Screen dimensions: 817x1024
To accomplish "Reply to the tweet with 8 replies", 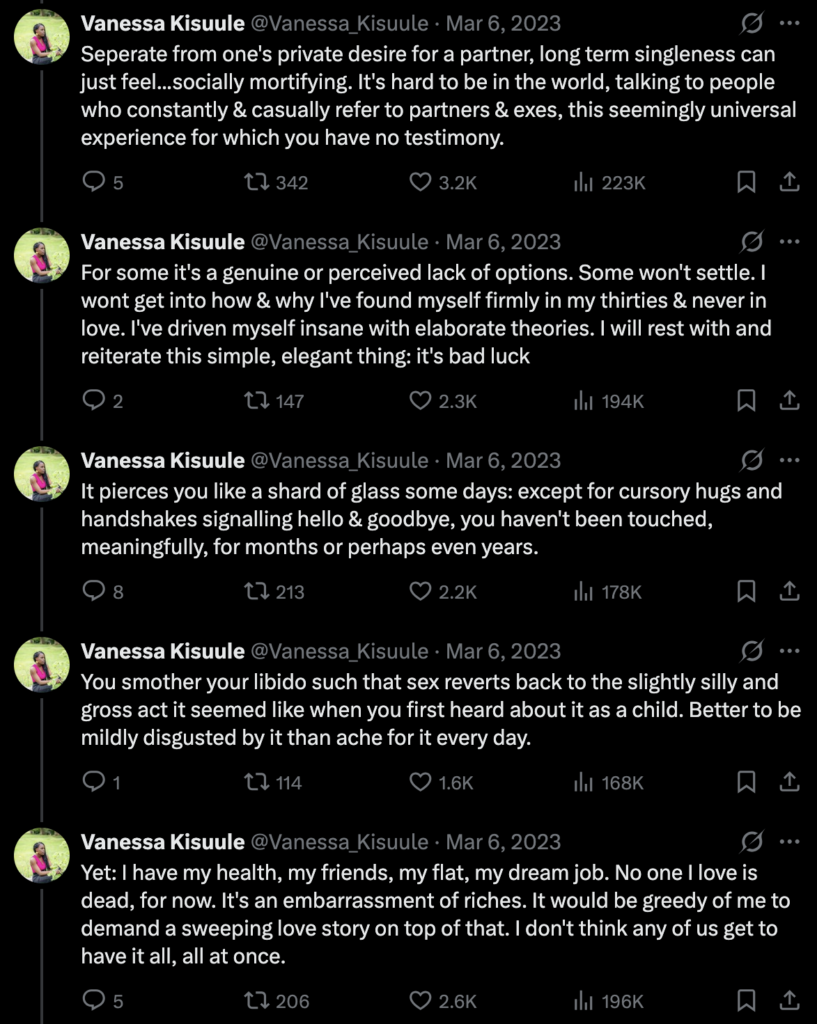I will tap(93, 591).
